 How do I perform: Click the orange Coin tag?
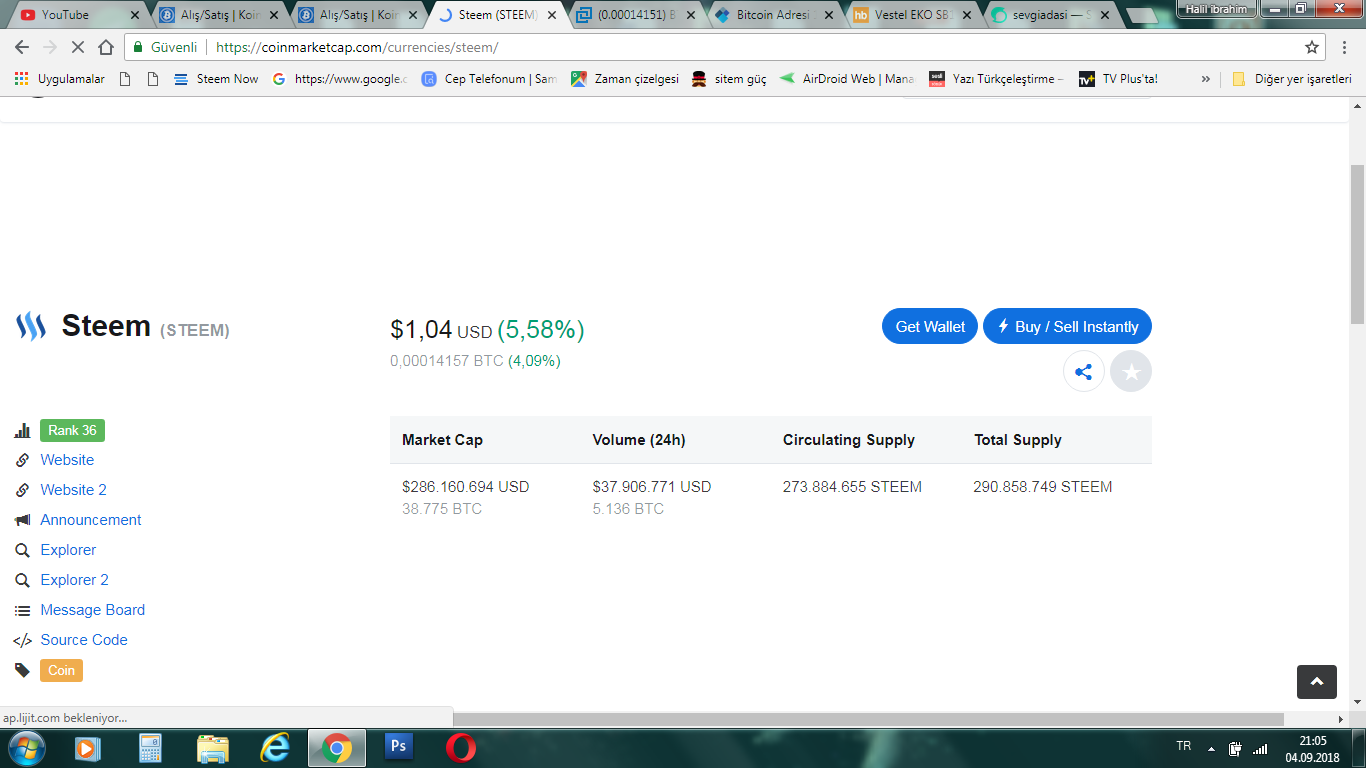point(61,670)
